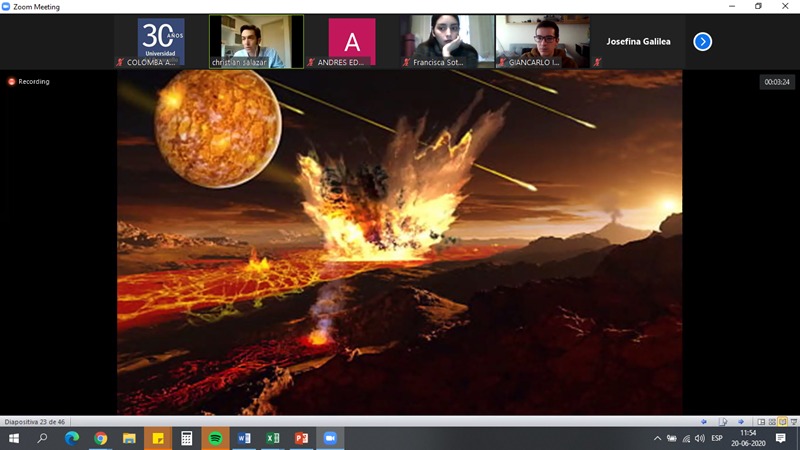Image resolution: width=800 pixels, height=450 pixels.
Task: Open Wi-Fi network tray icon
Action: coord(686,438)
